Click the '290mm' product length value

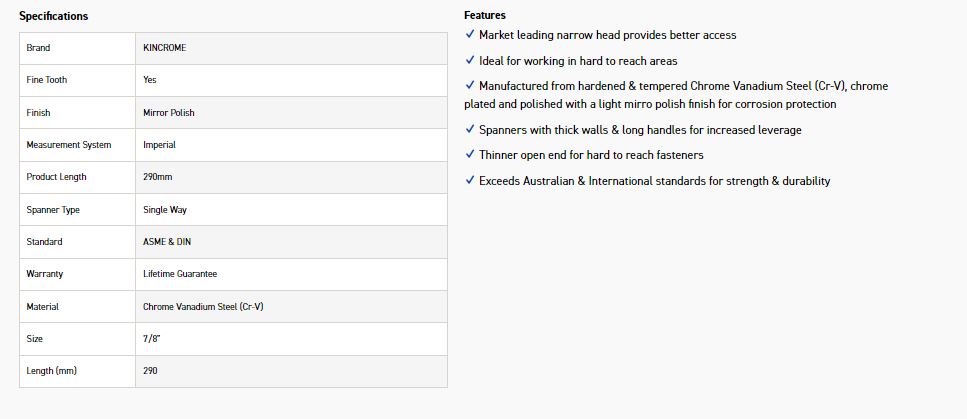(158, 177)
